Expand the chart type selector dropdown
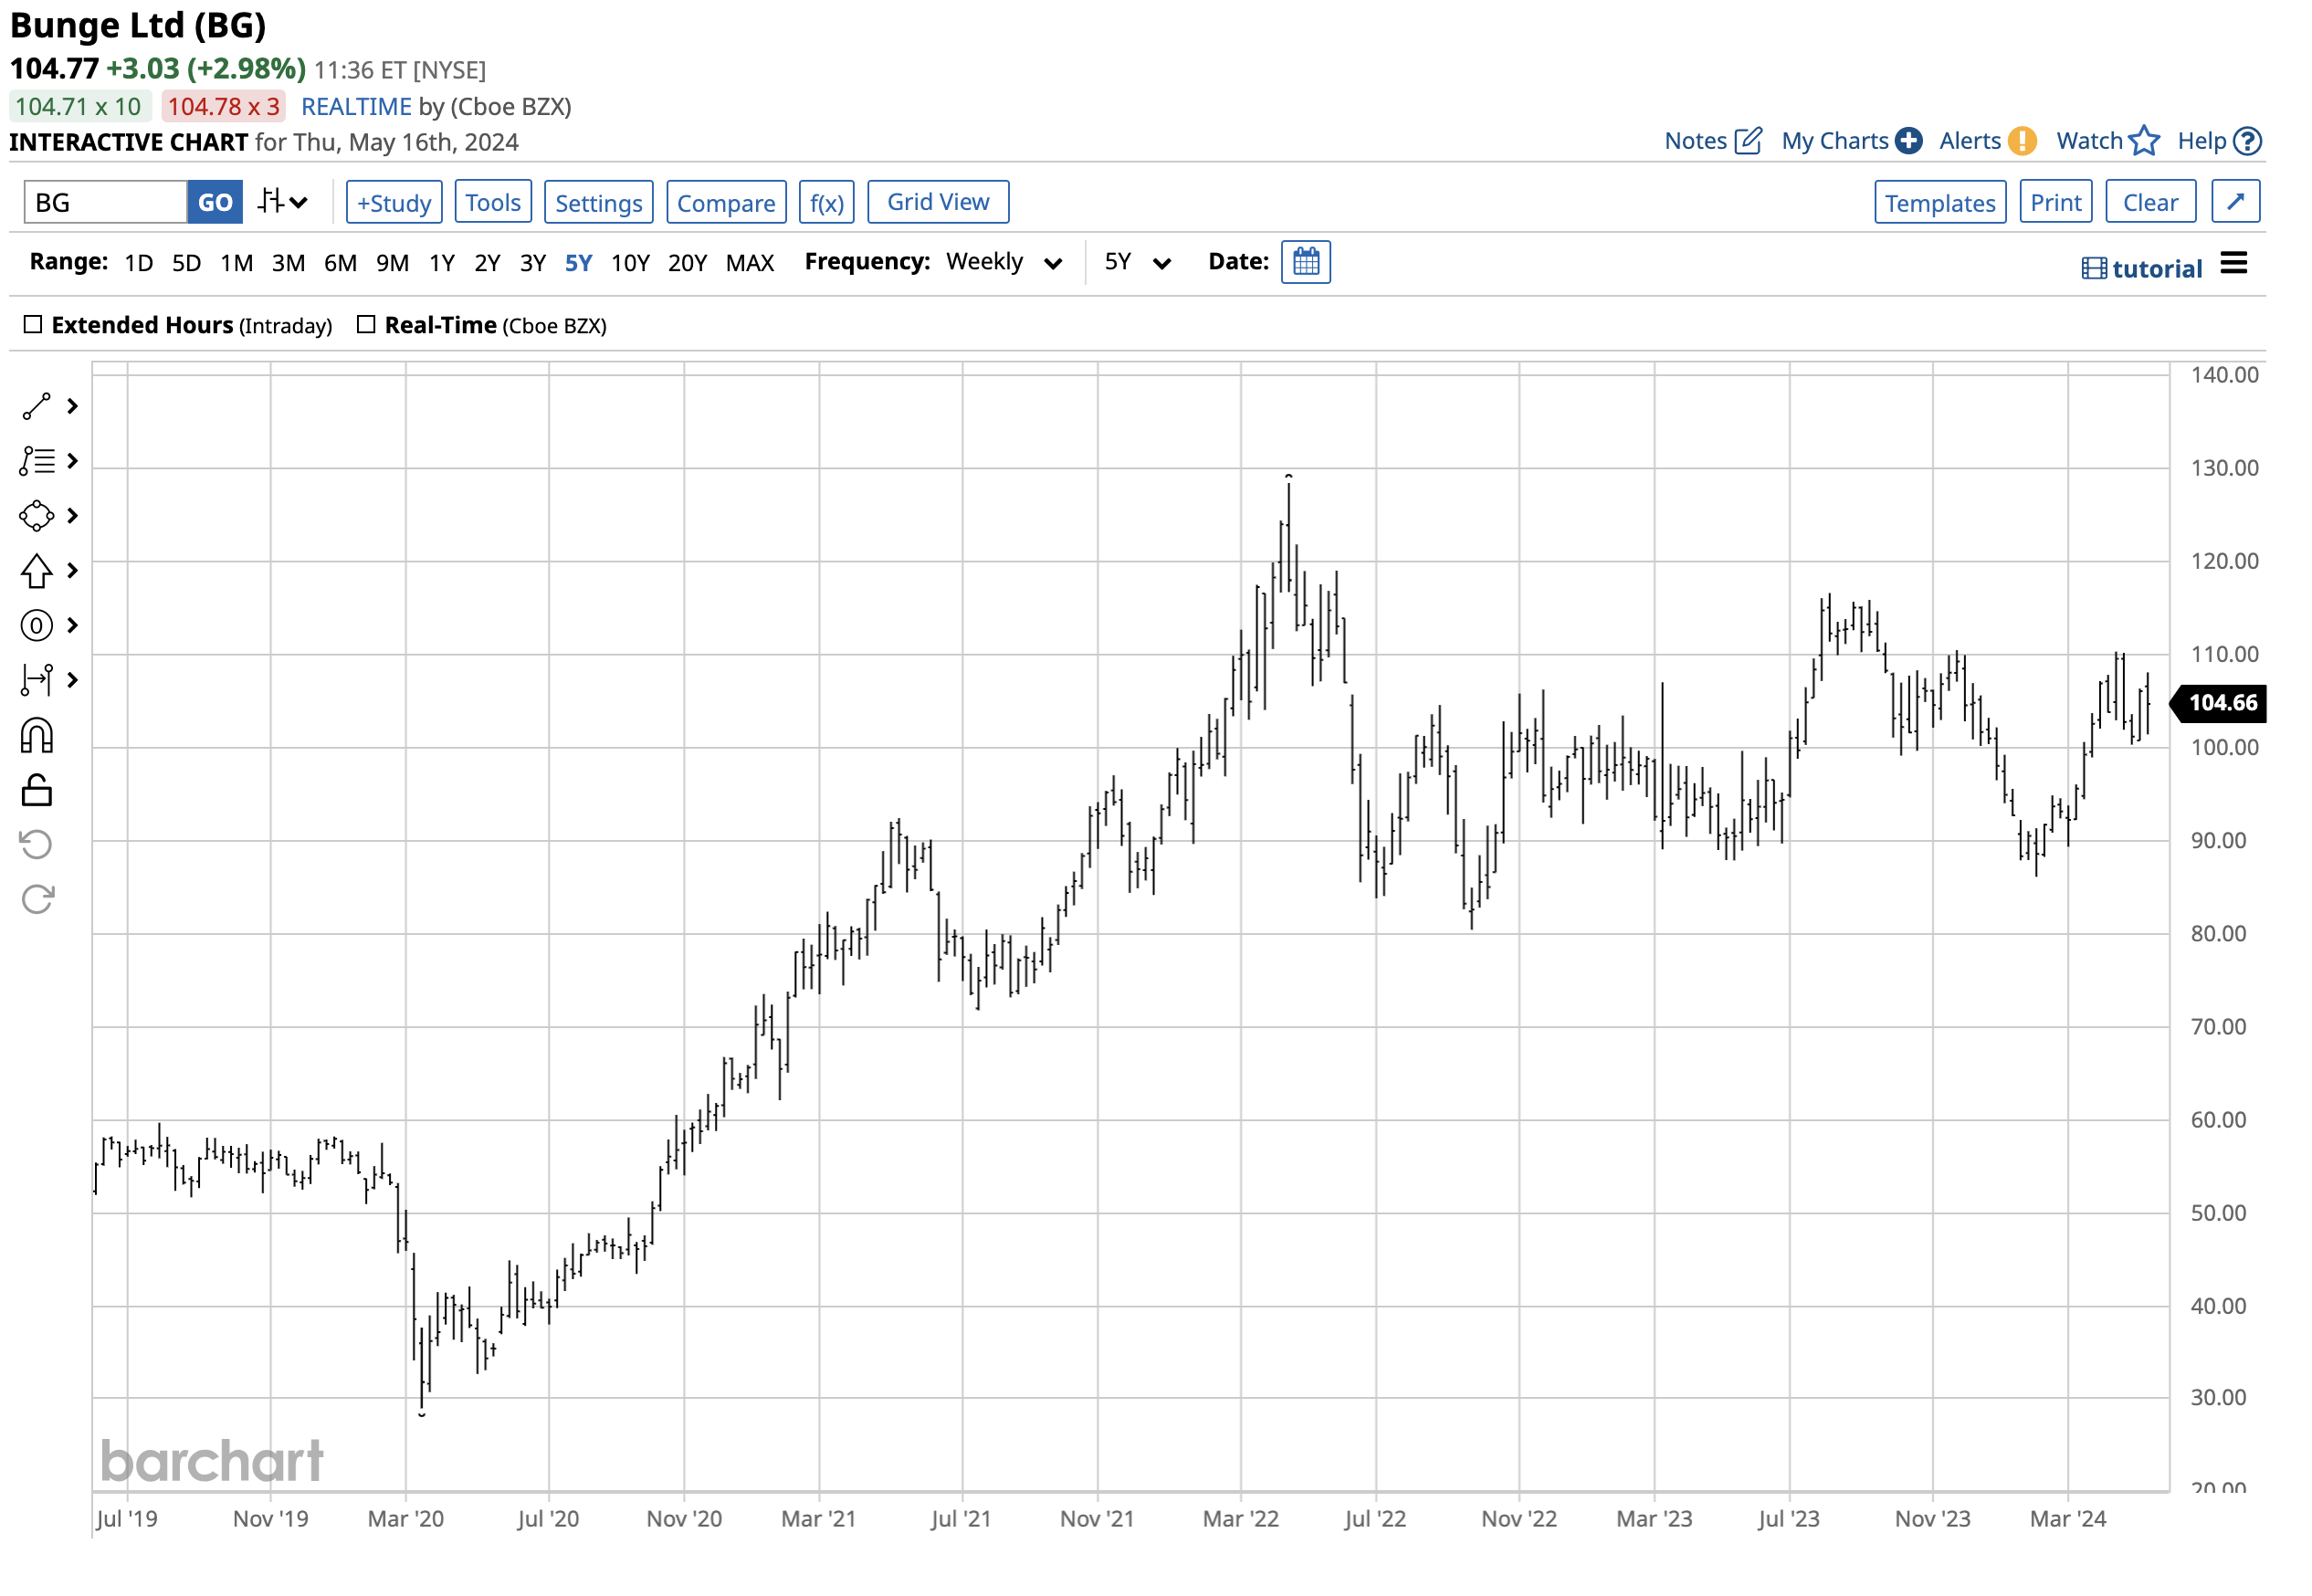The image size is (2312, 1596). point(283,201)
